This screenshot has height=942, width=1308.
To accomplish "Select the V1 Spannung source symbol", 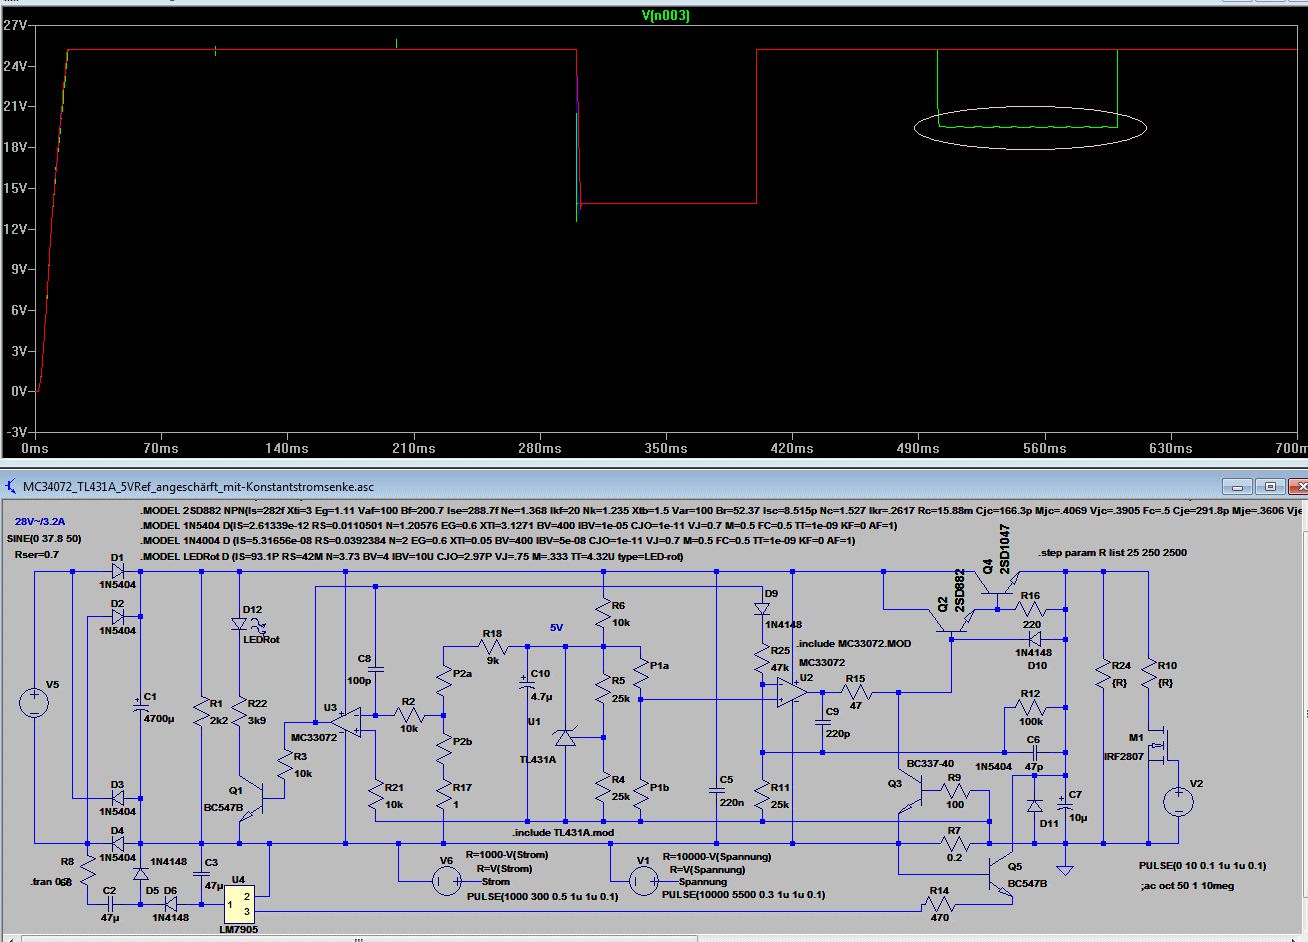I will pyautogui.click(x=643, y=880).
